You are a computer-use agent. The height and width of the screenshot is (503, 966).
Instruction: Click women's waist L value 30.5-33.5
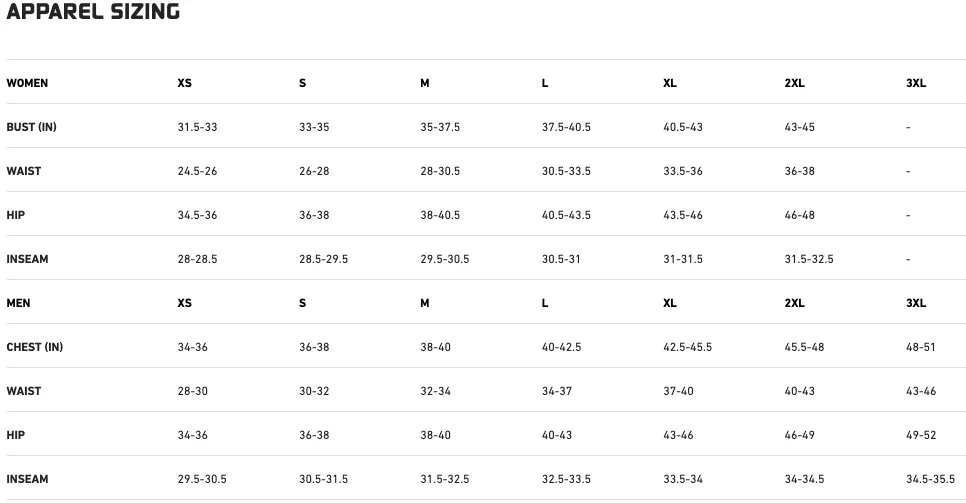point(566,171)
